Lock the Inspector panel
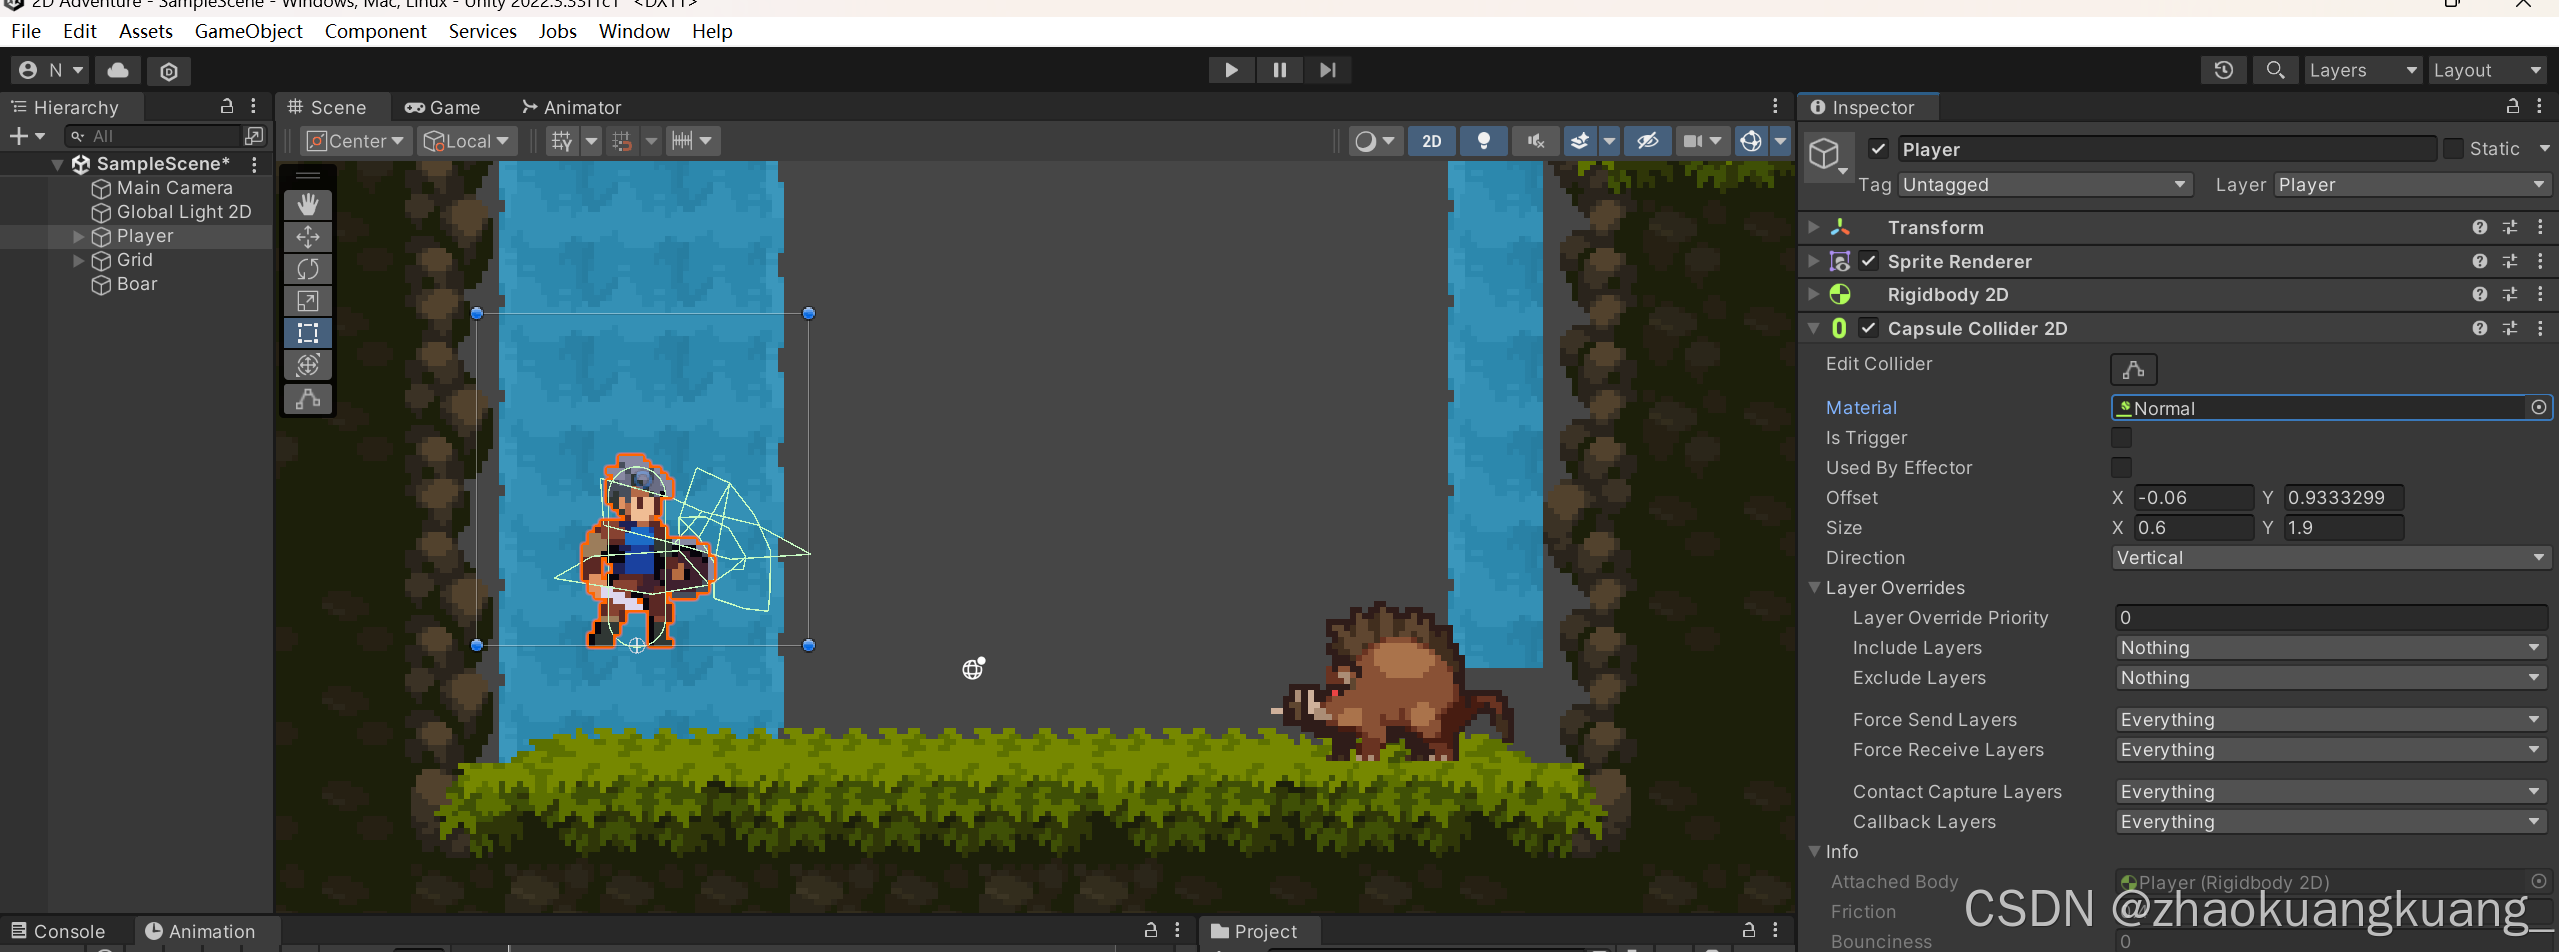 (2512, 106)
